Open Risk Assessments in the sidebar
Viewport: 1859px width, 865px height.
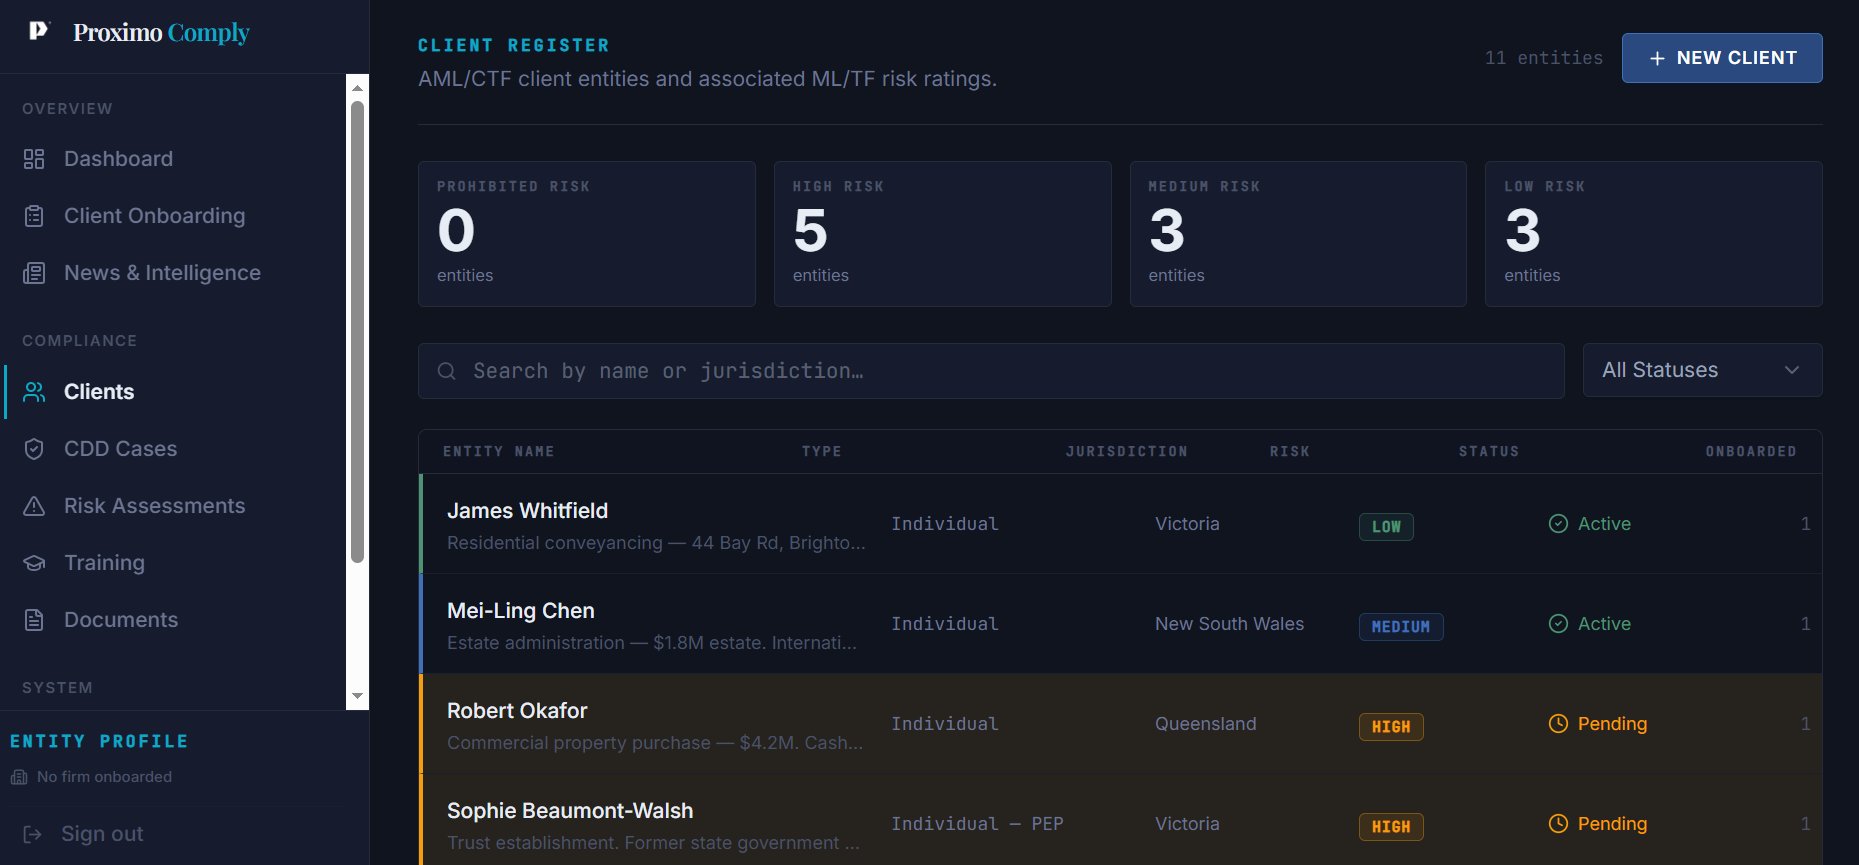(x=154, y=506)
